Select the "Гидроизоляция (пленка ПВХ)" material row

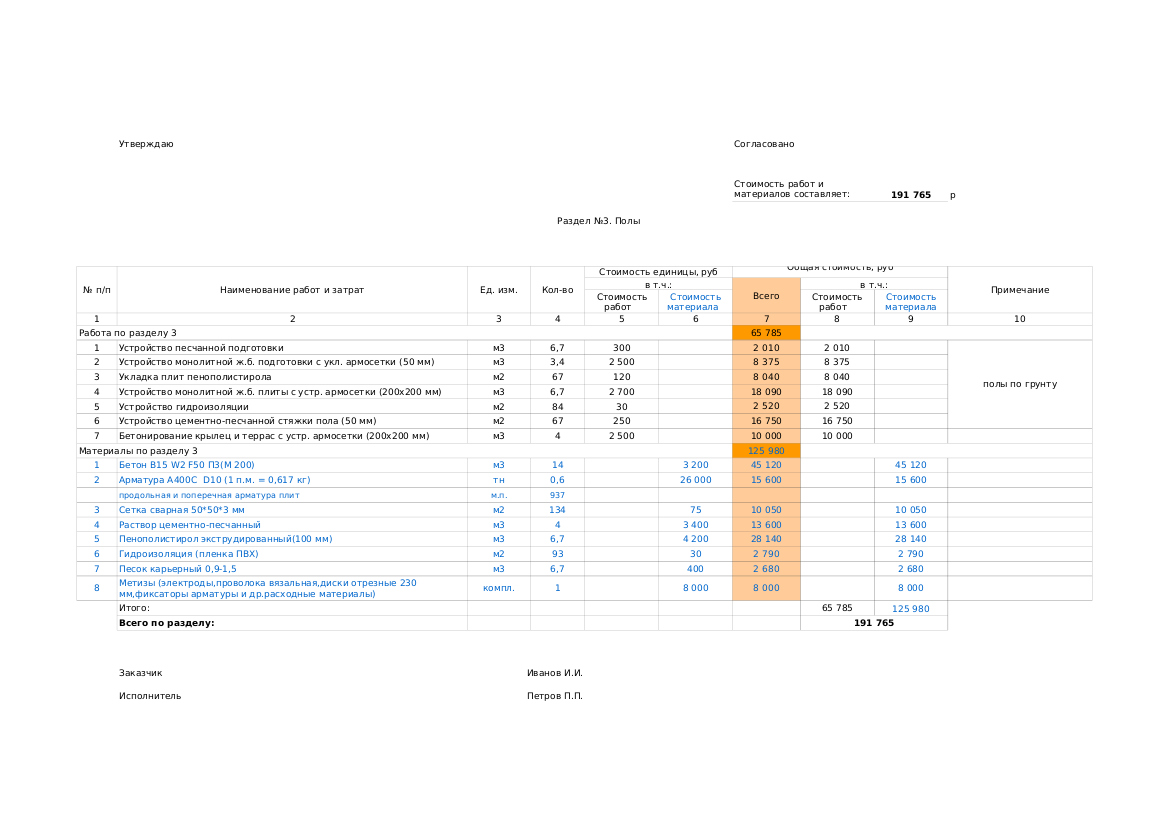coord(188,554)
